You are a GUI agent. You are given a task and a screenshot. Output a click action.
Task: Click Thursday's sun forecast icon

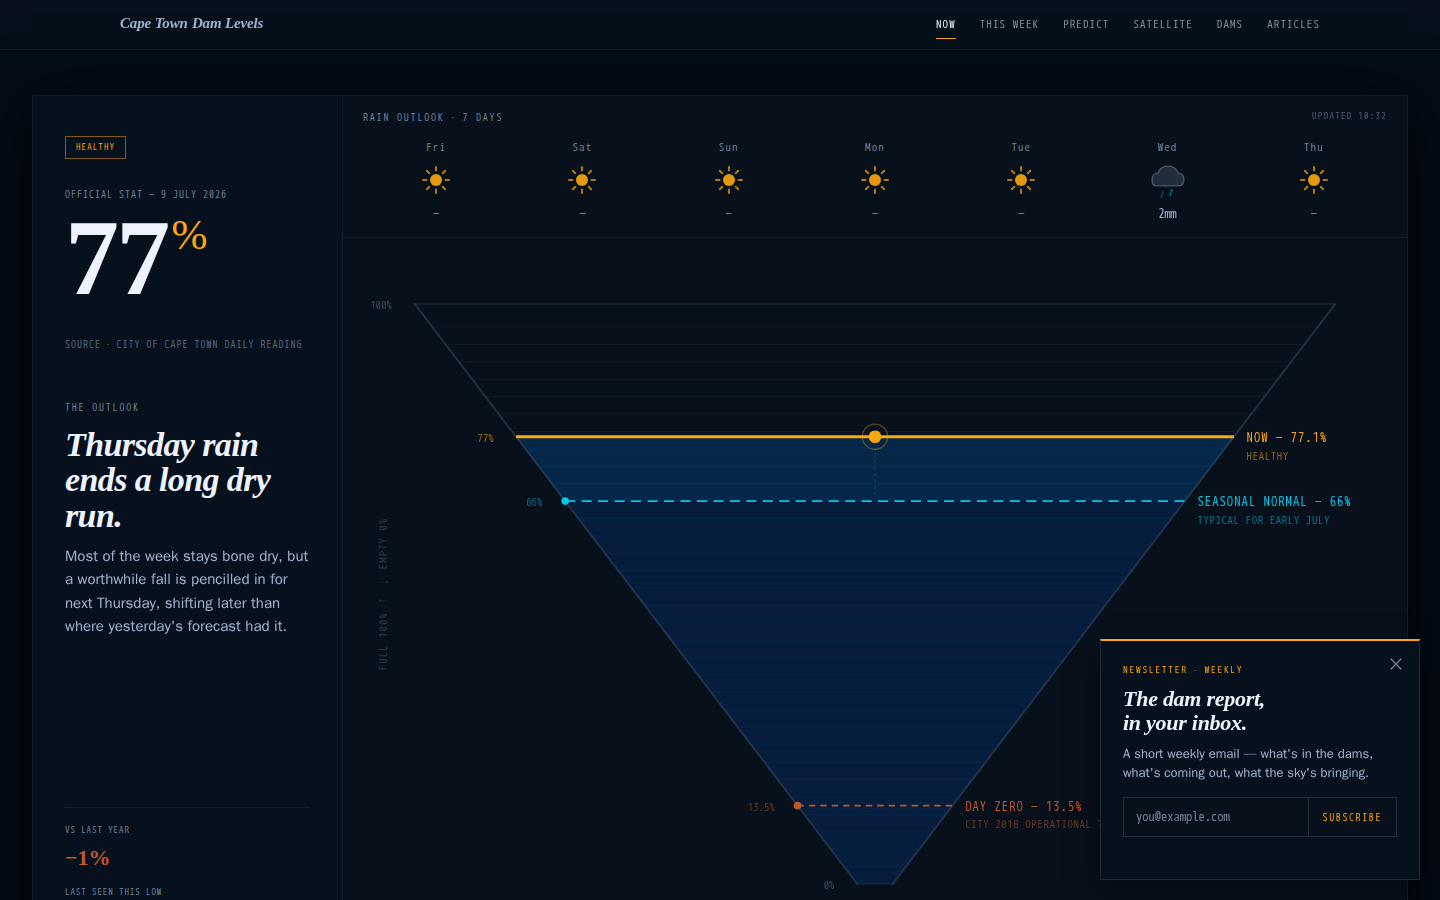tap(1314, 180)
